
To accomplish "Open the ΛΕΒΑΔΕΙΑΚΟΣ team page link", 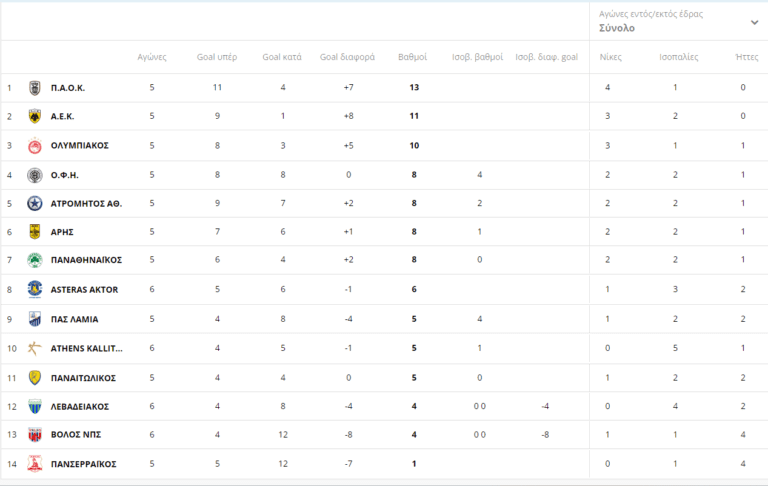I will pyautogui.click(x=80, y=407).
